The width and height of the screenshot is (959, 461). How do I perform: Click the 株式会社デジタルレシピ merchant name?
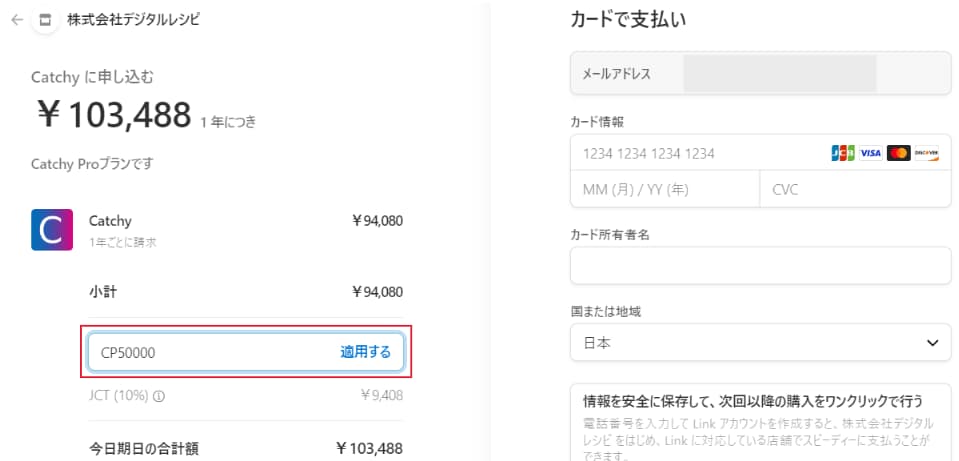point(133,20)
